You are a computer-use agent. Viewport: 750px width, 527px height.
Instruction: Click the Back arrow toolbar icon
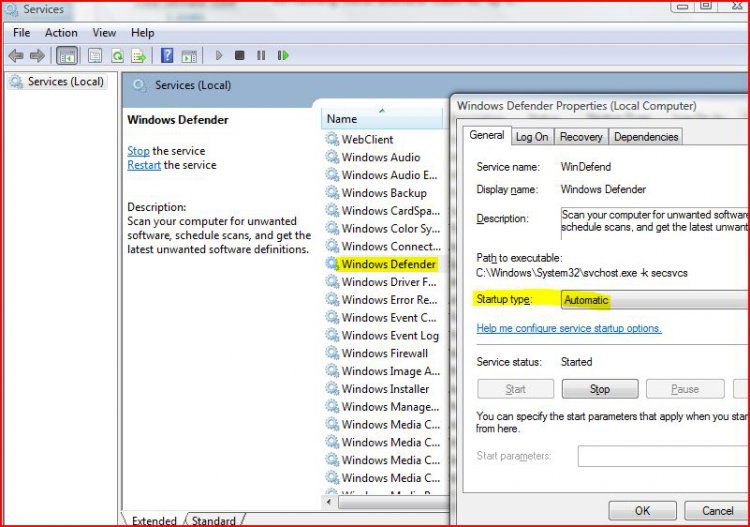click(x=16, y=56)
